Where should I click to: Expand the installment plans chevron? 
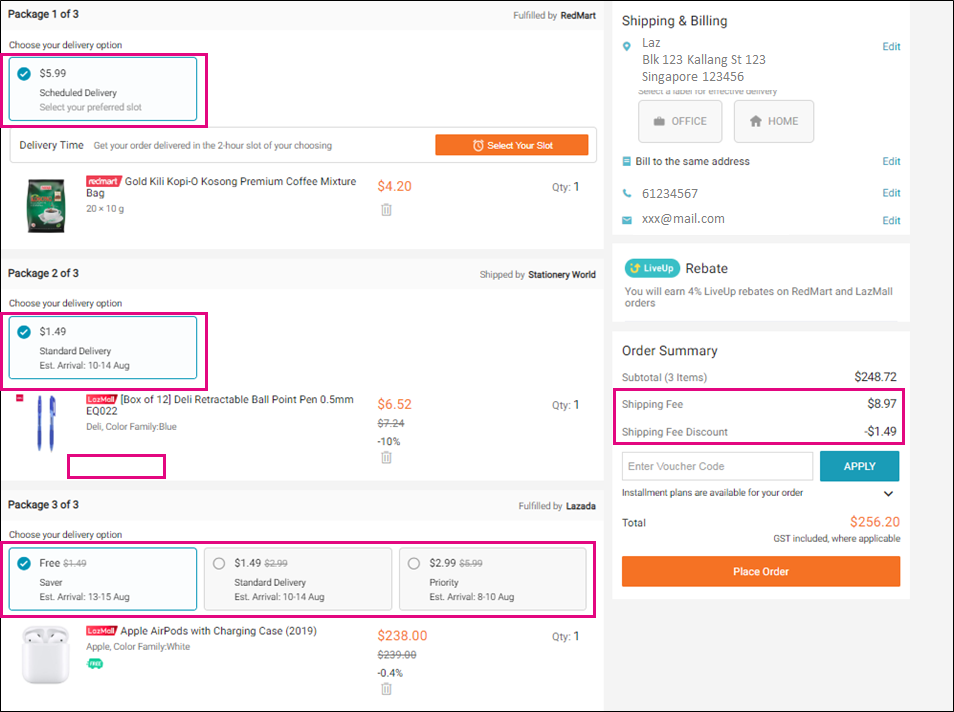click(888, 494)
